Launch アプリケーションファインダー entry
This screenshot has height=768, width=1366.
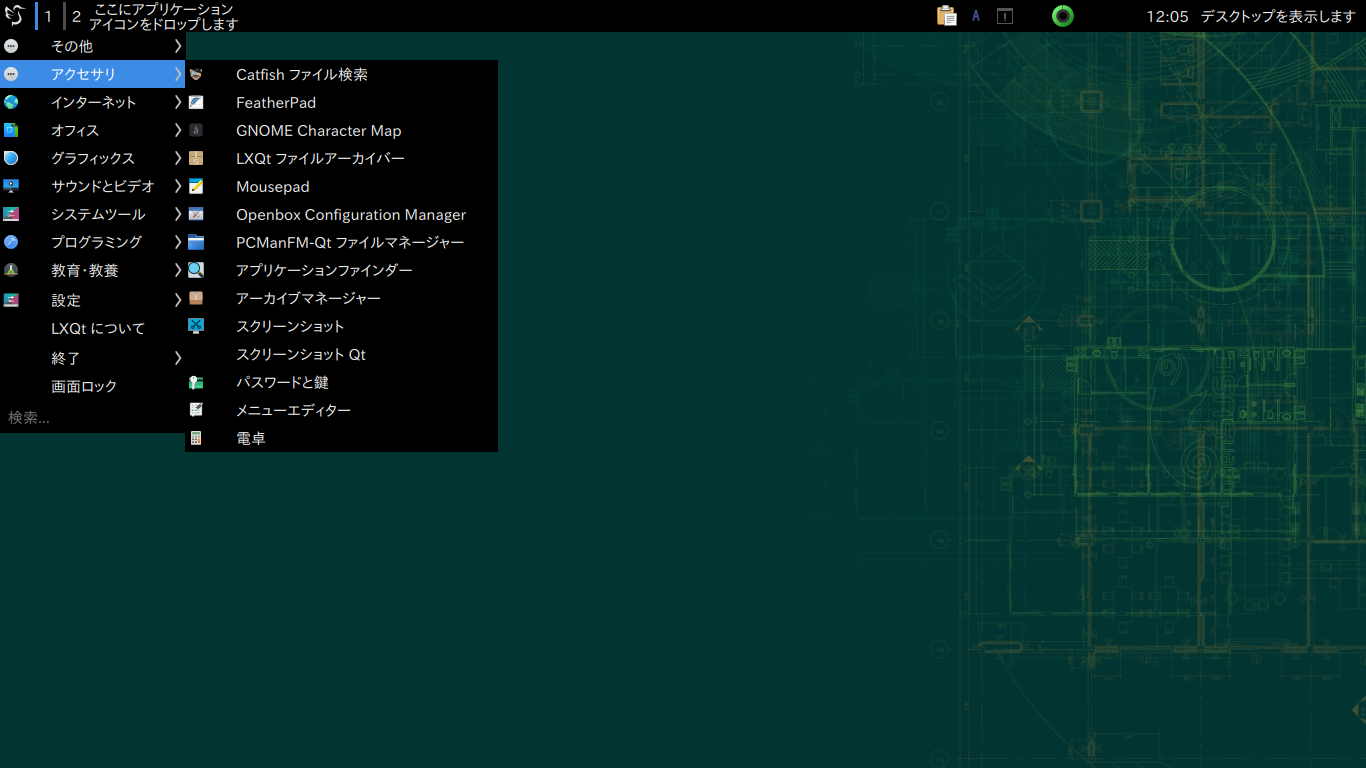click(341, 270)
